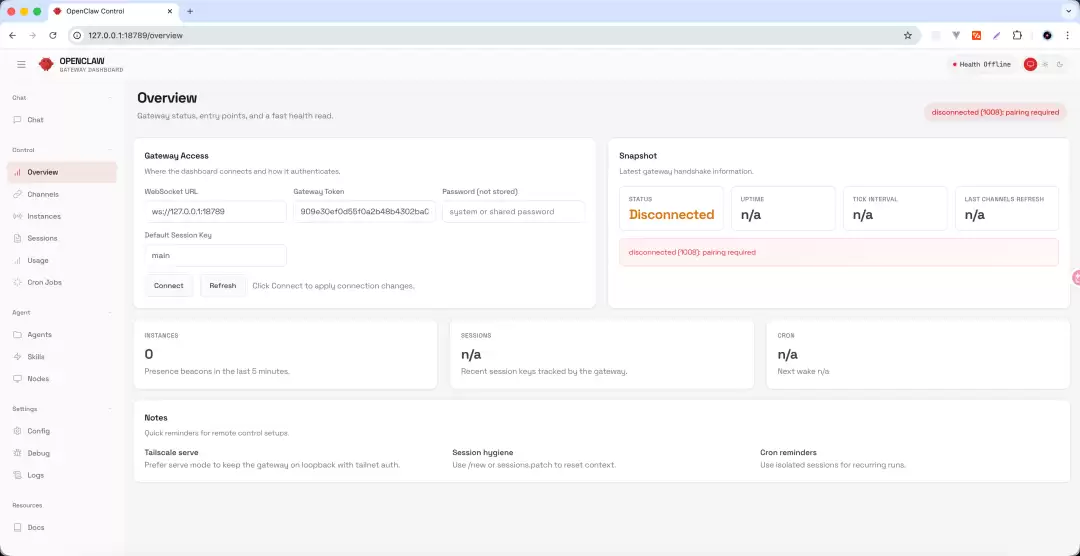This screenshot has height=556, width=1080.
Task: Open Channels via its link icon
Action: pyautogui.click(x=17, y=194)
